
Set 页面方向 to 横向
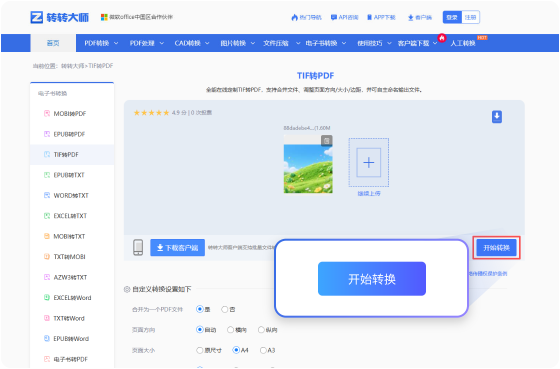(x=230, y=330)
